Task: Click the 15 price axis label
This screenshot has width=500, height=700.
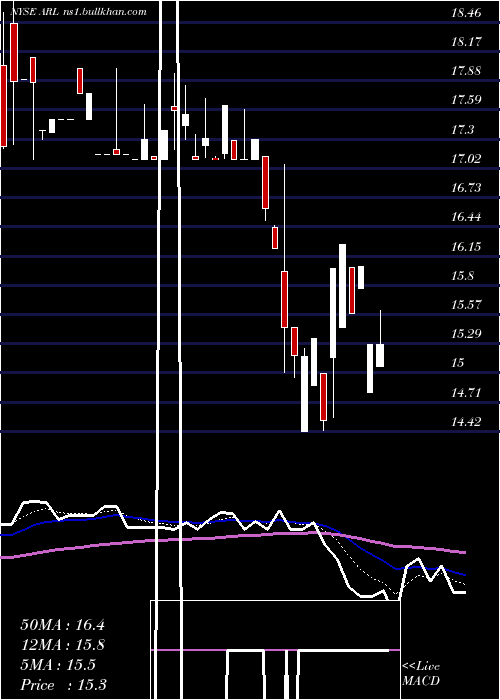Action: click(x=458, y=363)
